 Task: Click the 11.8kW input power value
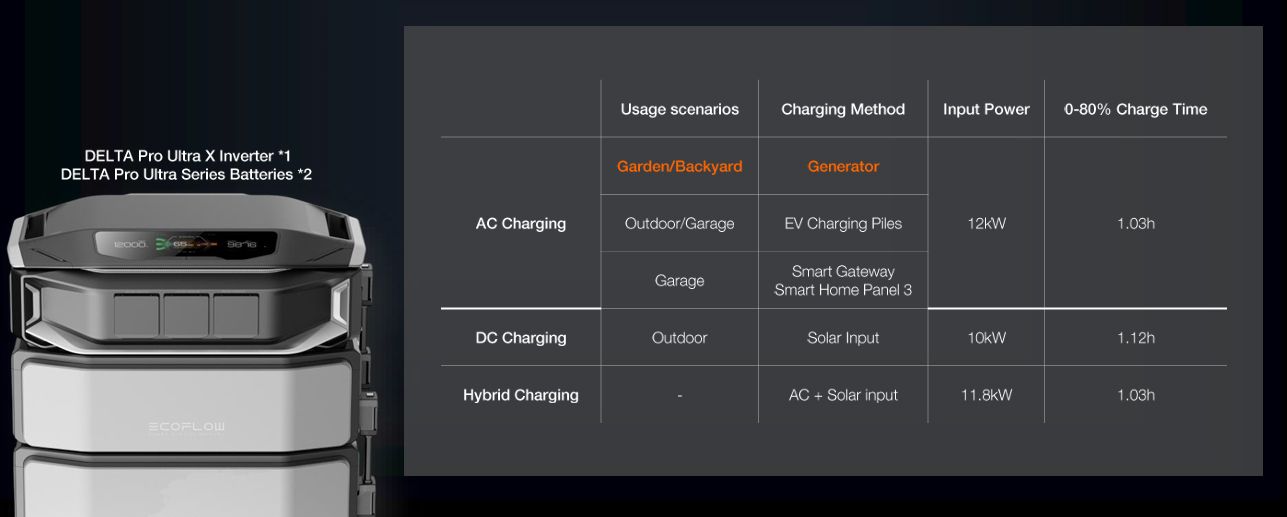coord(986,395)
